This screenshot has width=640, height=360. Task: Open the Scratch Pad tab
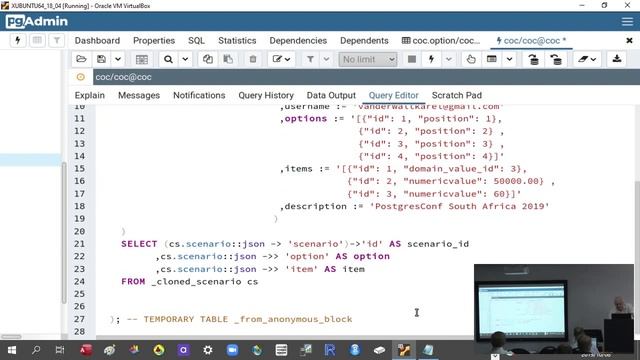[x=457, y=95]
